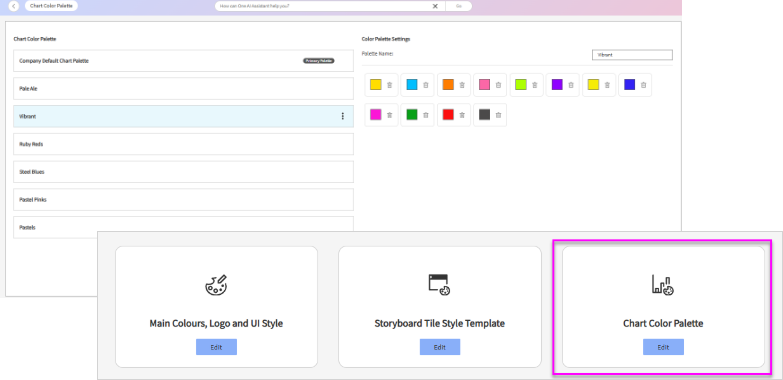The width and height of the screenshot is (783, 380).
Task: Delete the orange color via trash icon
Action: [462, 85]
